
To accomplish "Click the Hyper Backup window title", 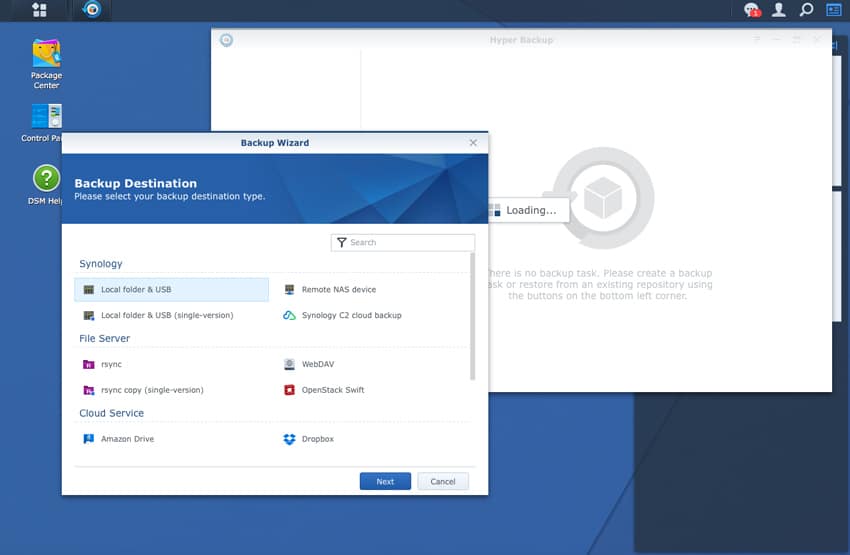I will pyautogui.click(x=521, y=40).
